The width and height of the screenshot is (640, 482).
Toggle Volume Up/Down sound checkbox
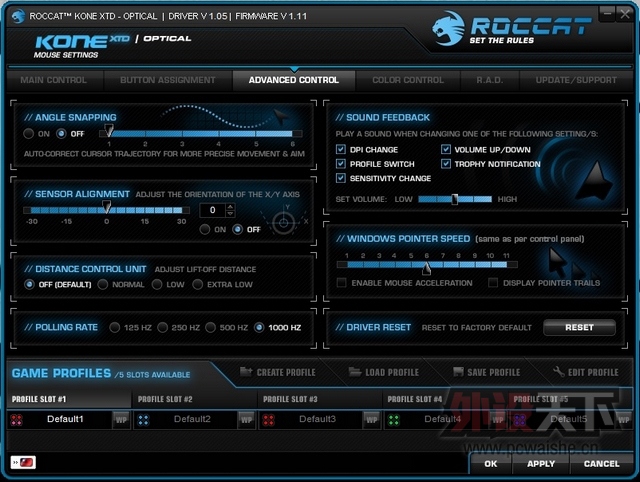[x=446, y=149]
